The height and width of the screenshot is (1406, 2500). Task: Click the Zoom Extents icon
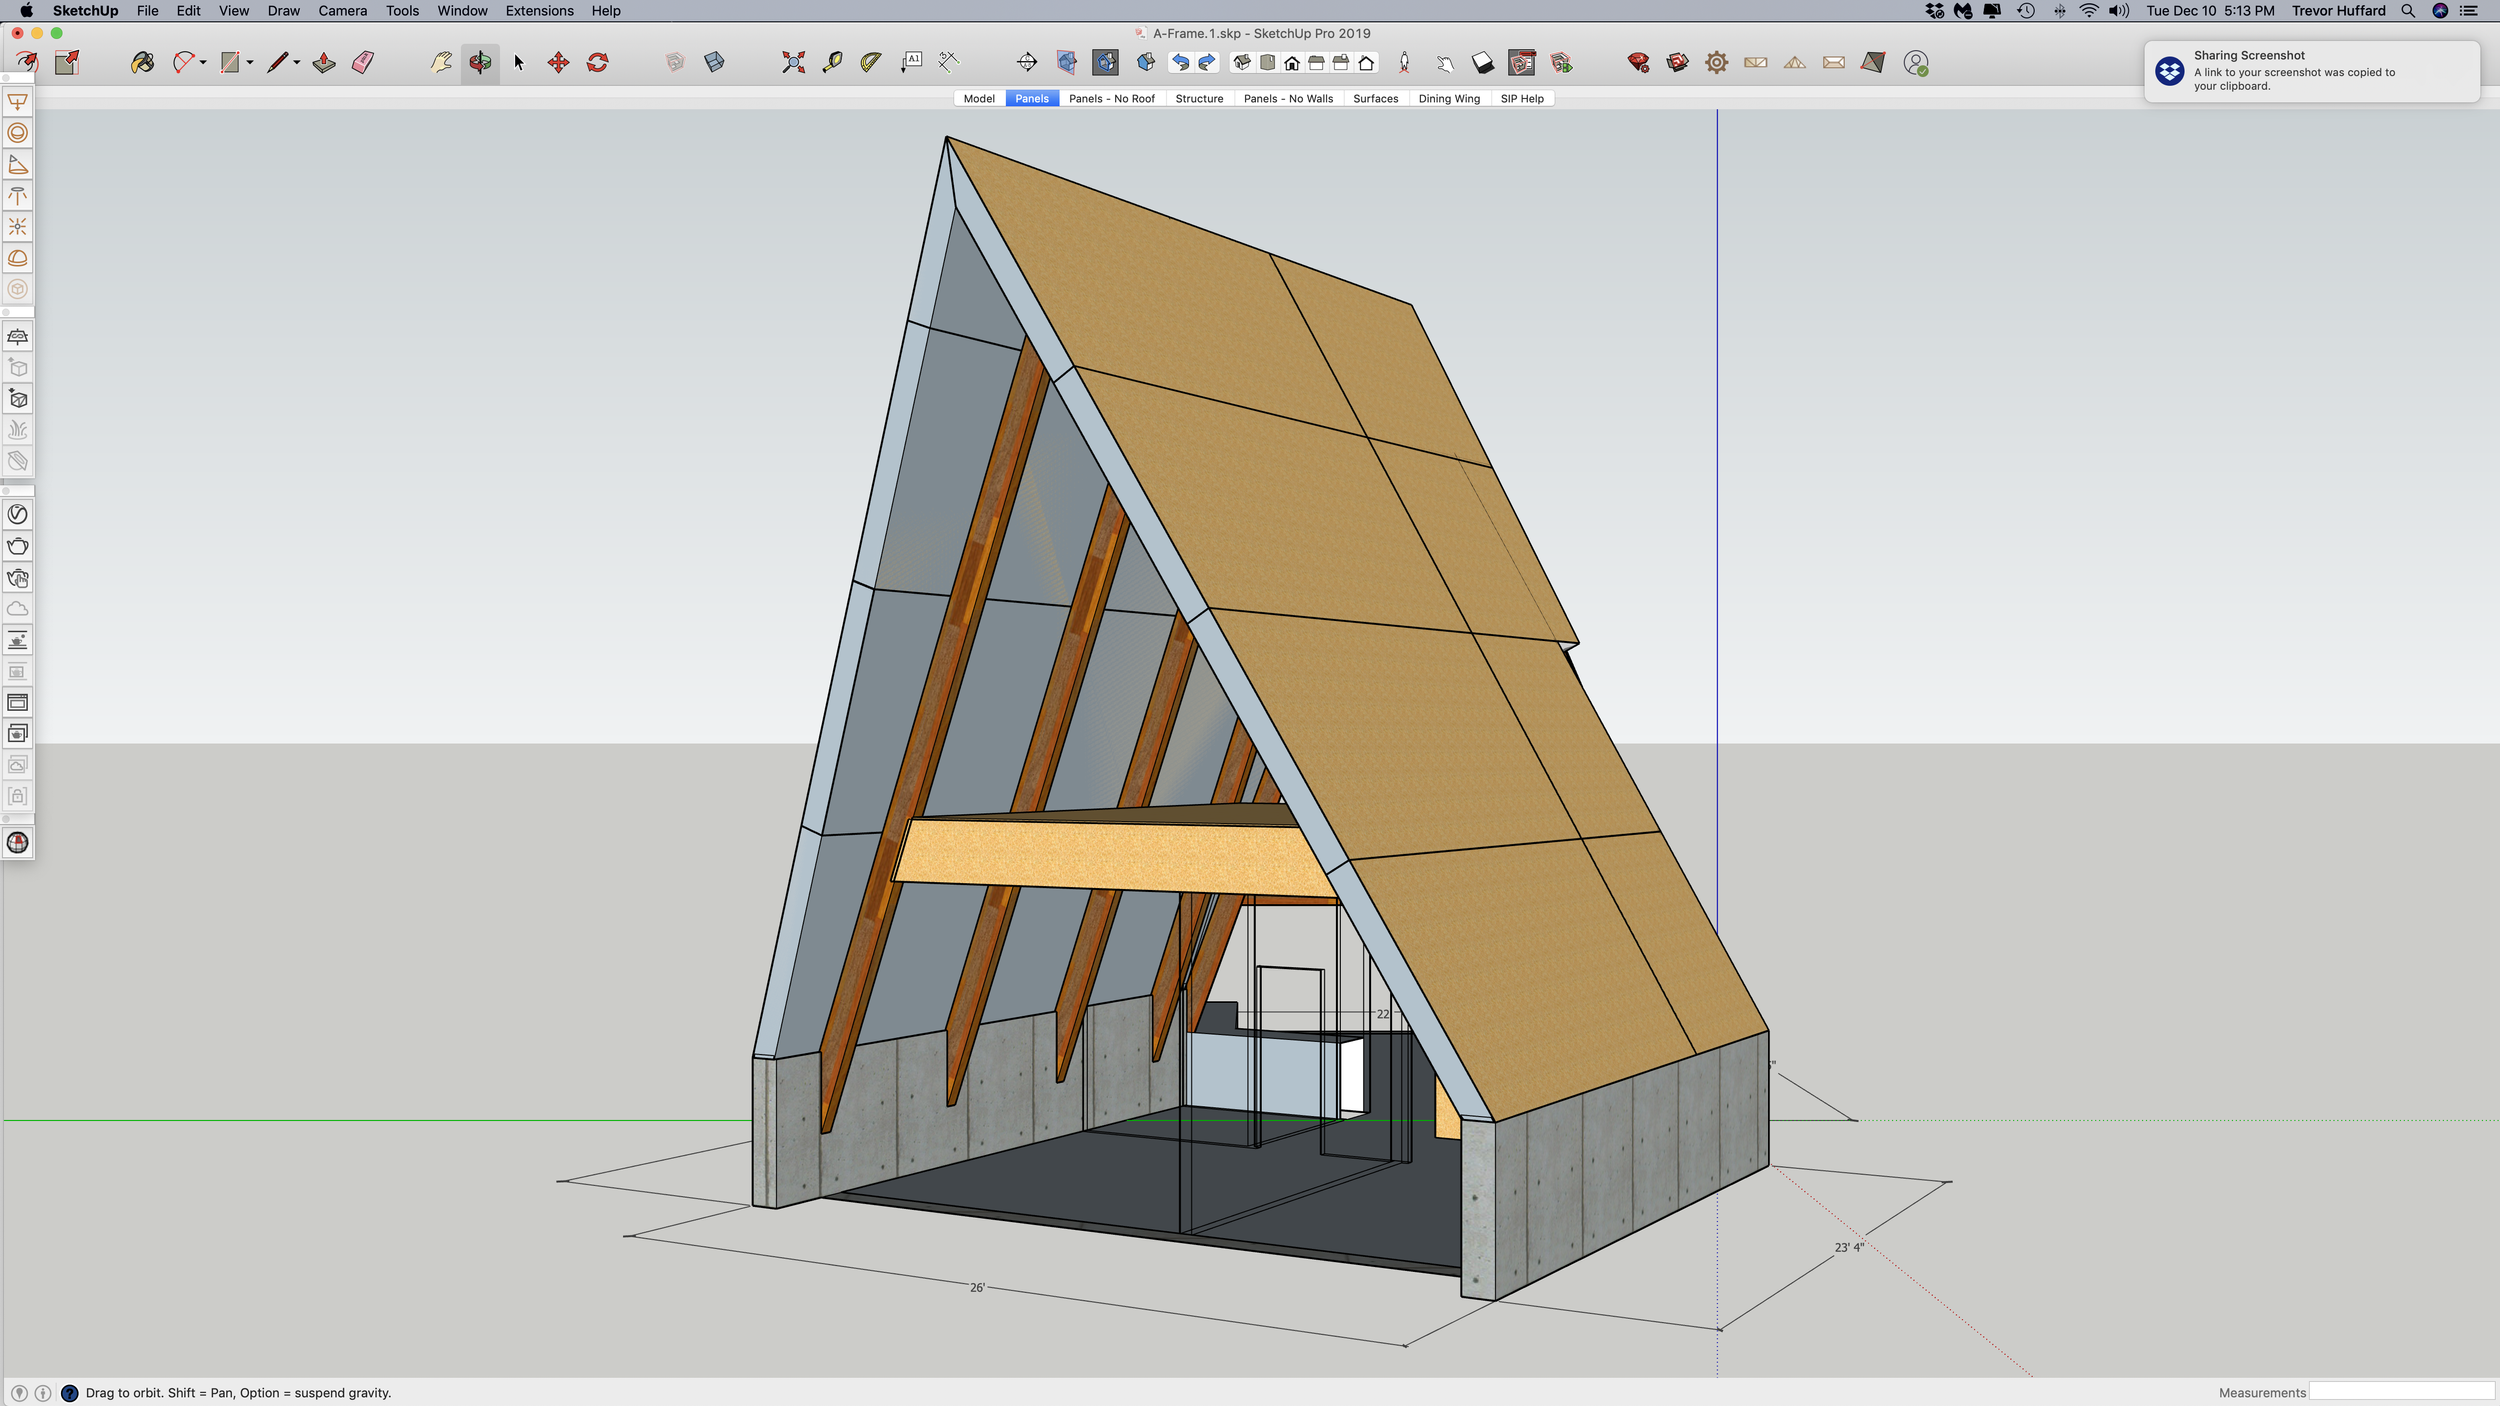point(793,63)
